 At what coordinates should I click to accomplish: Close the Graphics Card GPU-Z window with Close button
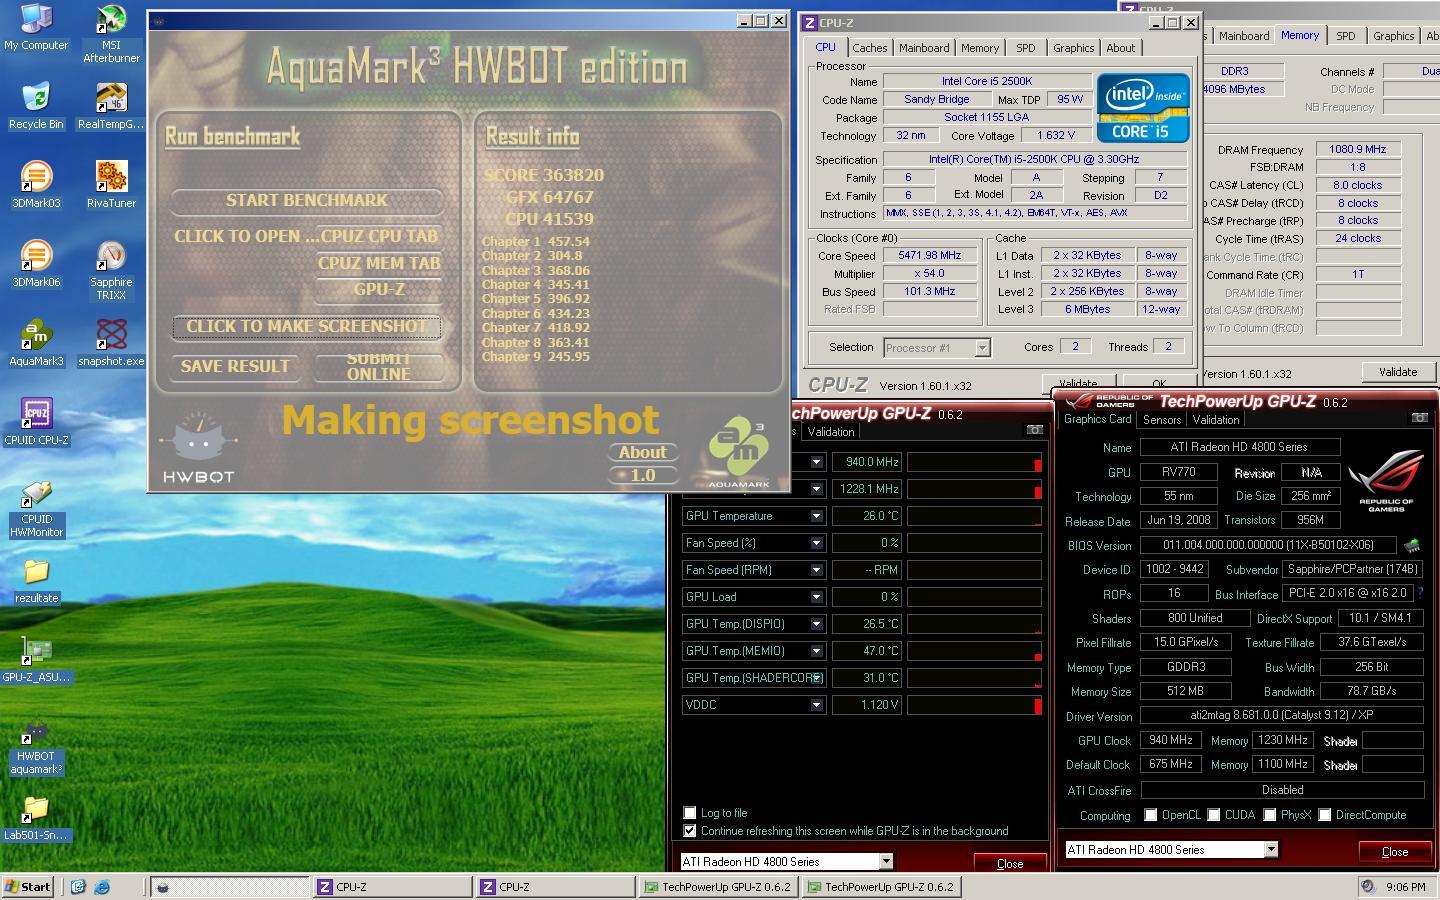pyautogui.click(x=1394, y=852)
